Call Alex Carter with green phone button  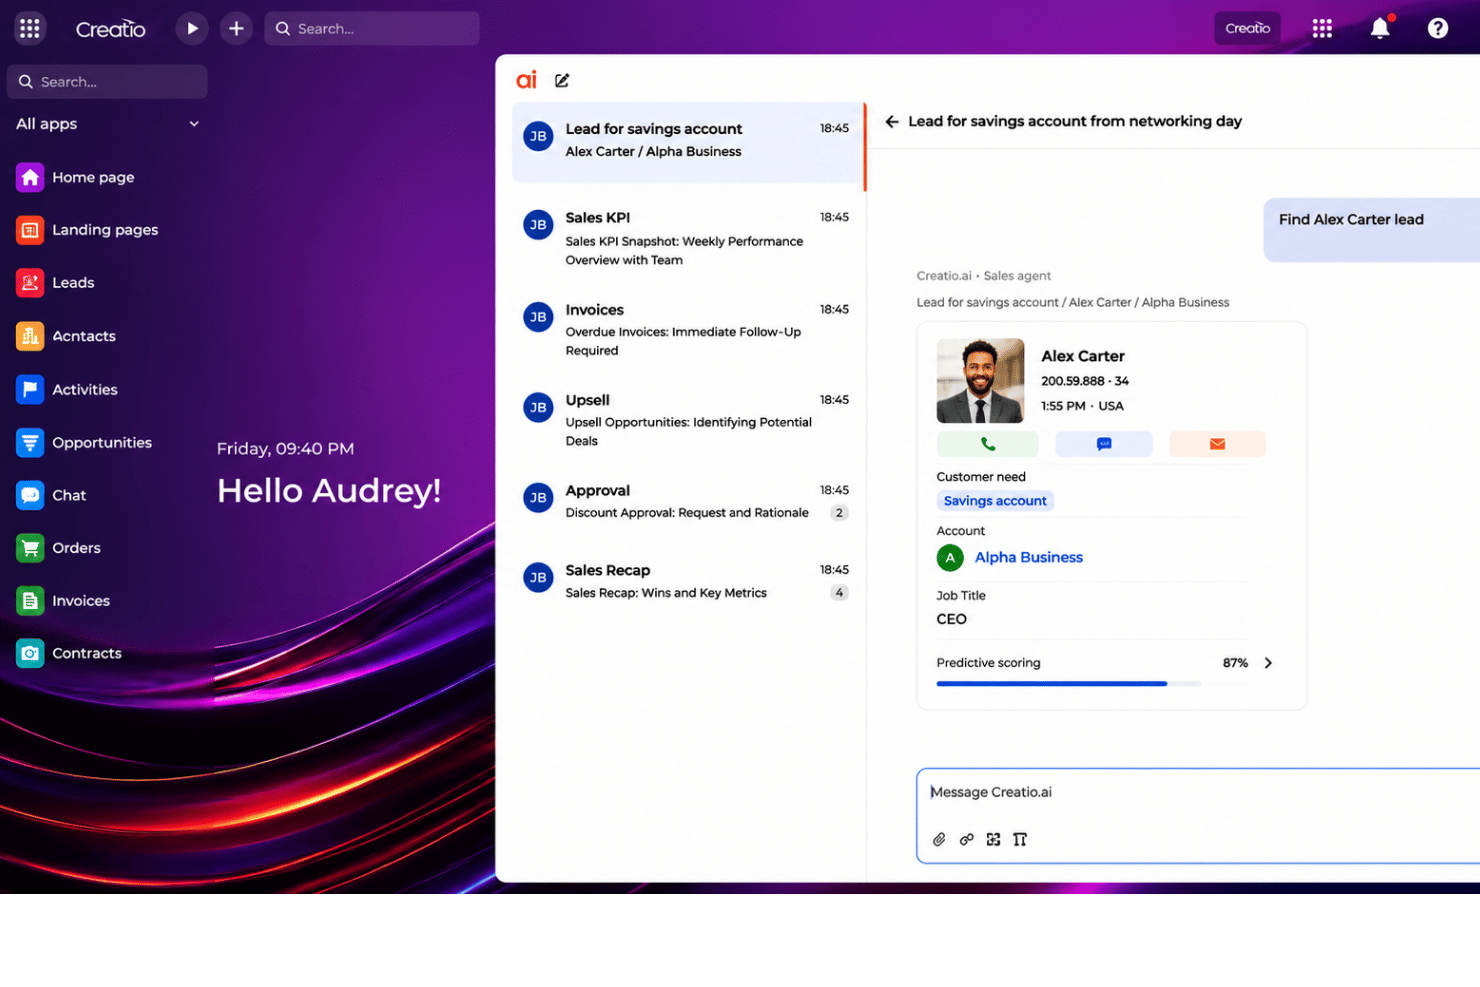[987, 444]
